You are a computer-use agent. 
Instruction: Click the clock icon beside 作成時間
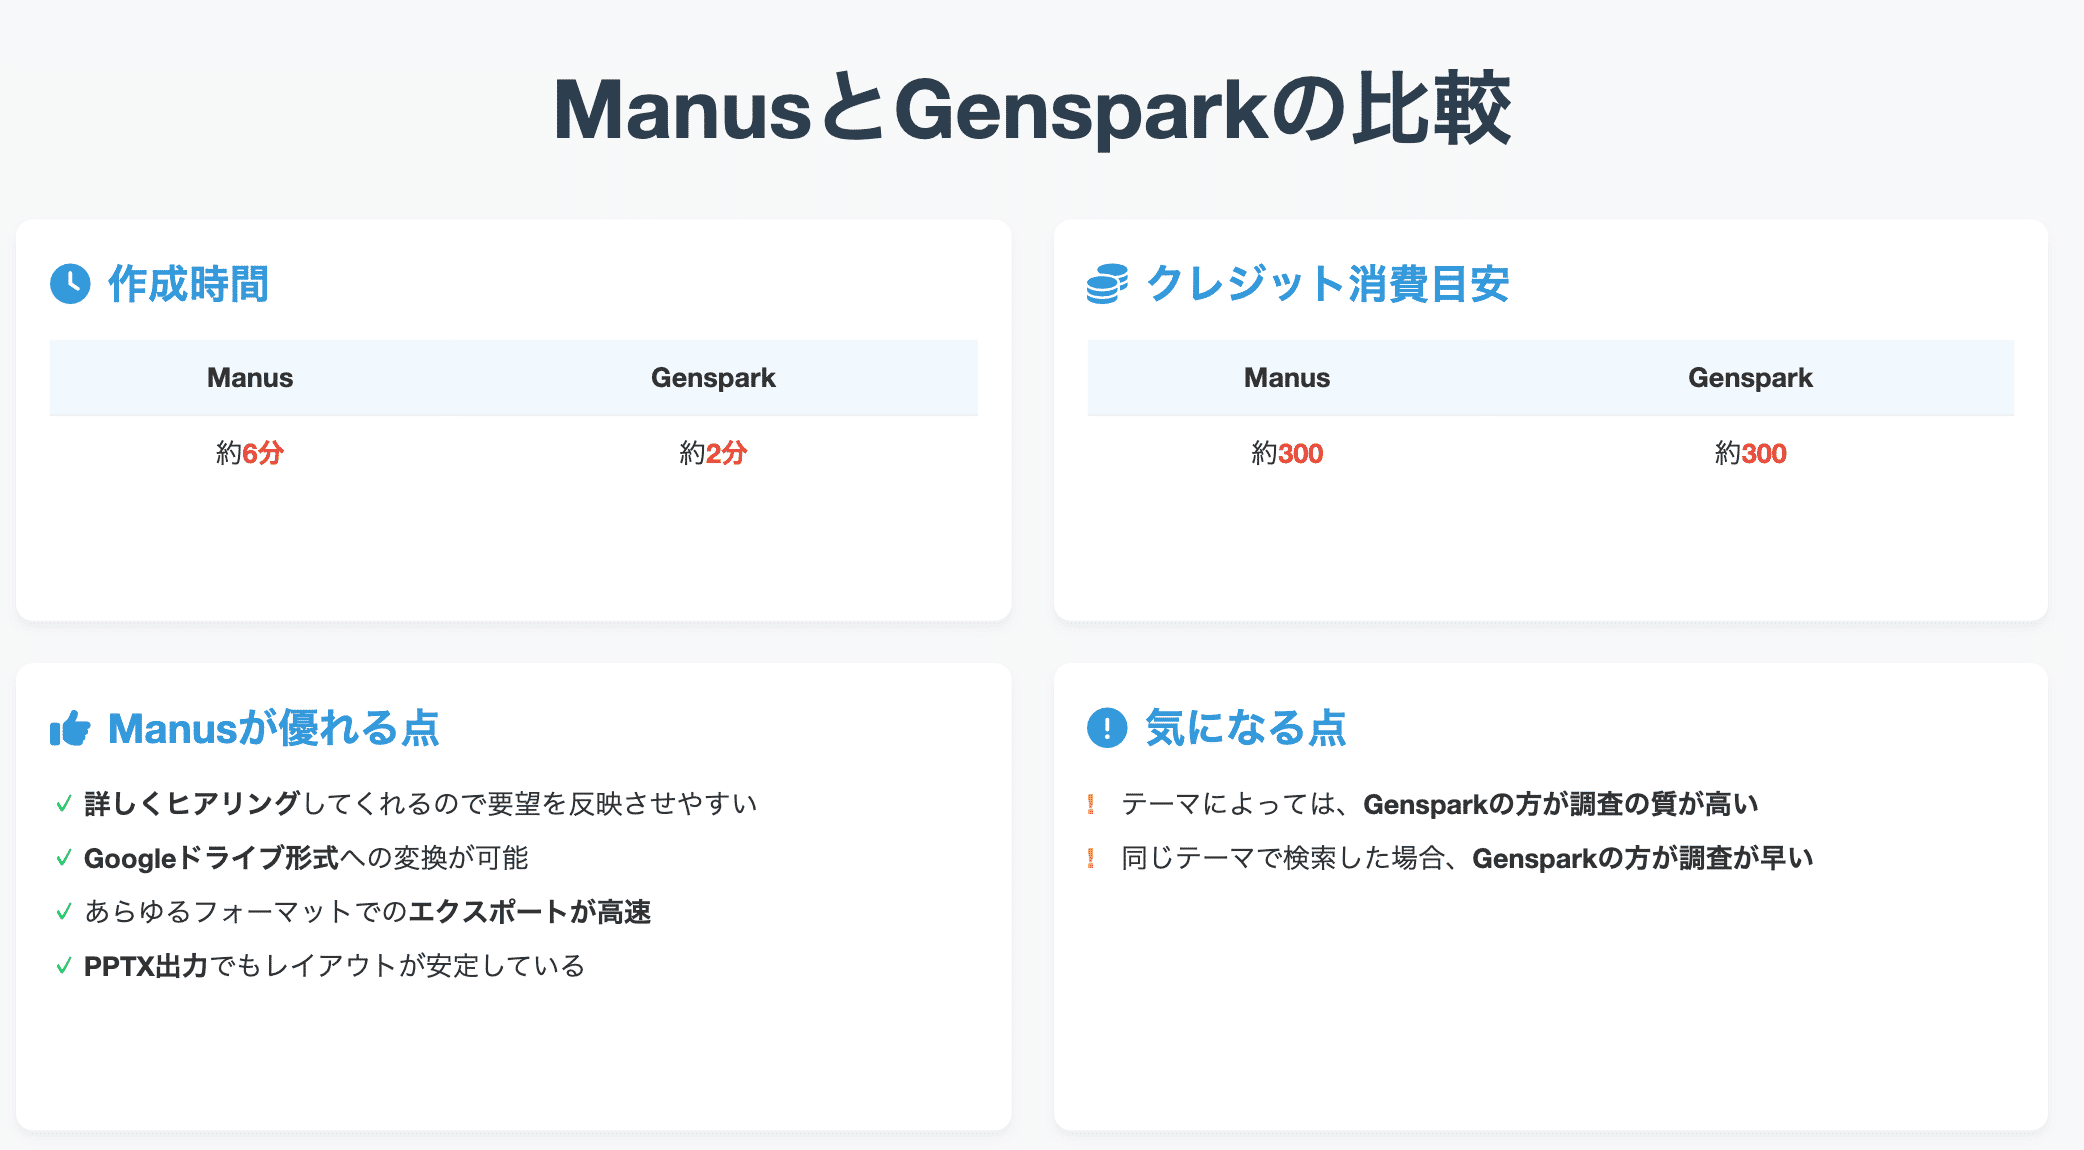coord(70,284)
